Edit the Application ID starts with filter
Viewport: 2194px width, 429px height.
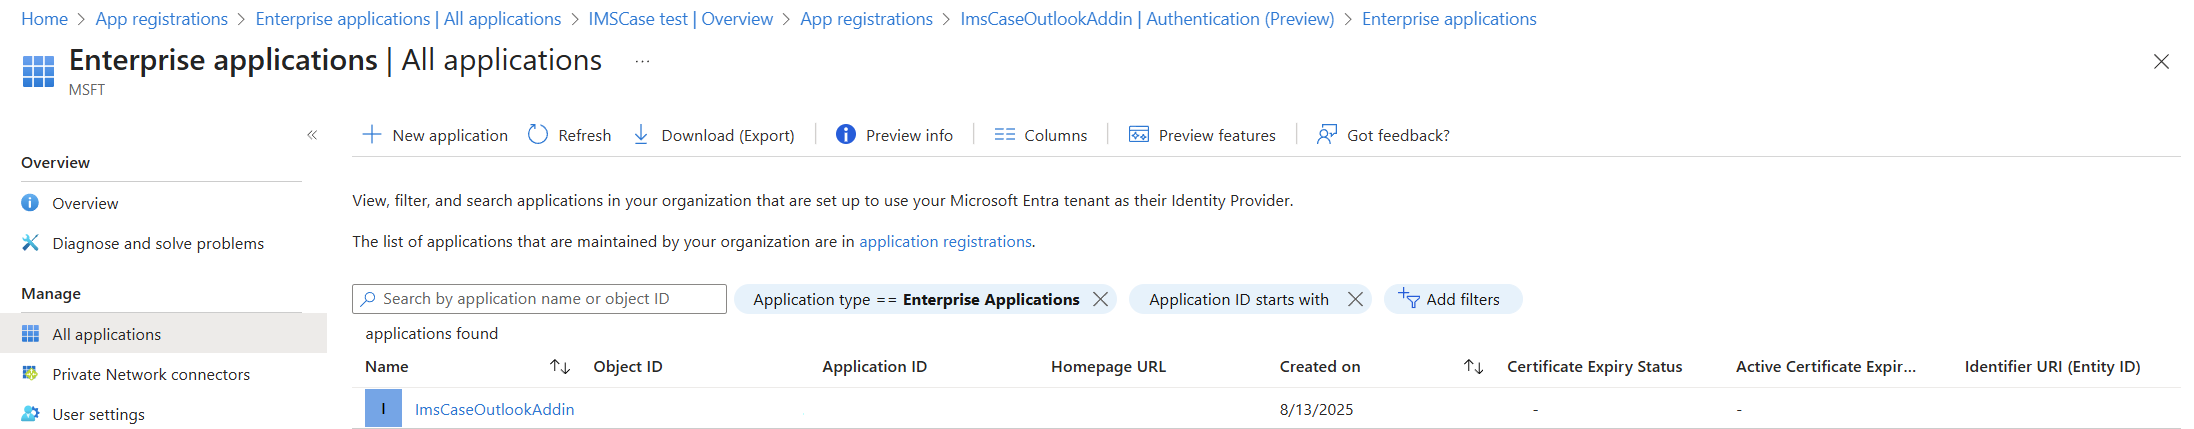(x=1239, y=299)
